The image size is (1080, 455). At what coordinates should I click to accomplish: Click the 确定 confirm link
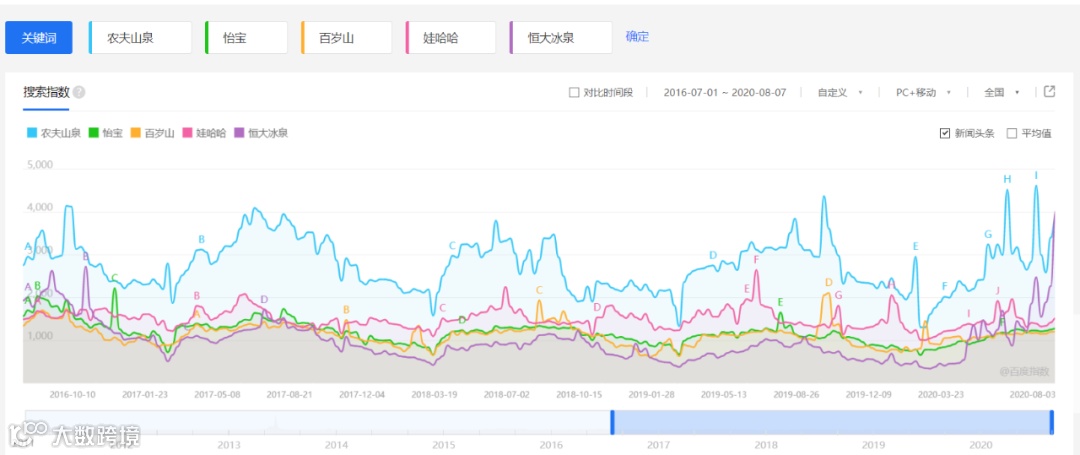637,37
